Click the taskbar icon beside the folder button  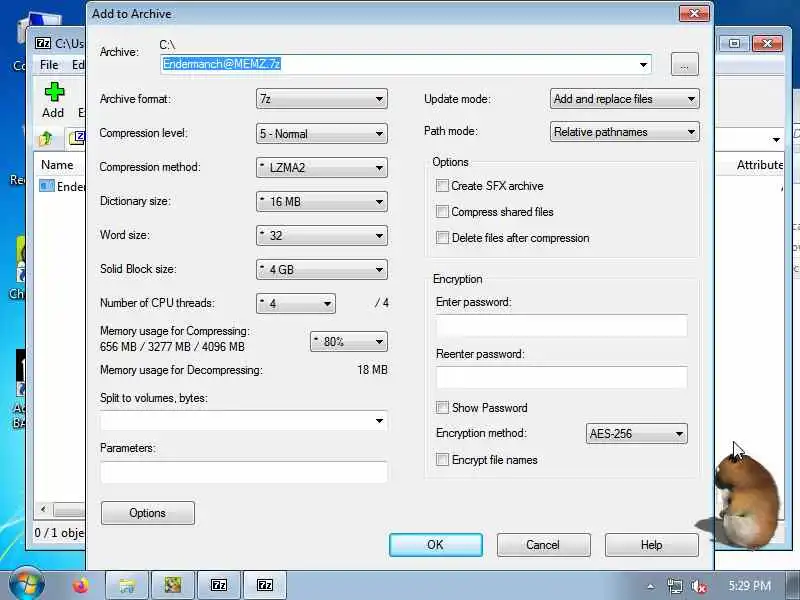click(x=173, y=585)
